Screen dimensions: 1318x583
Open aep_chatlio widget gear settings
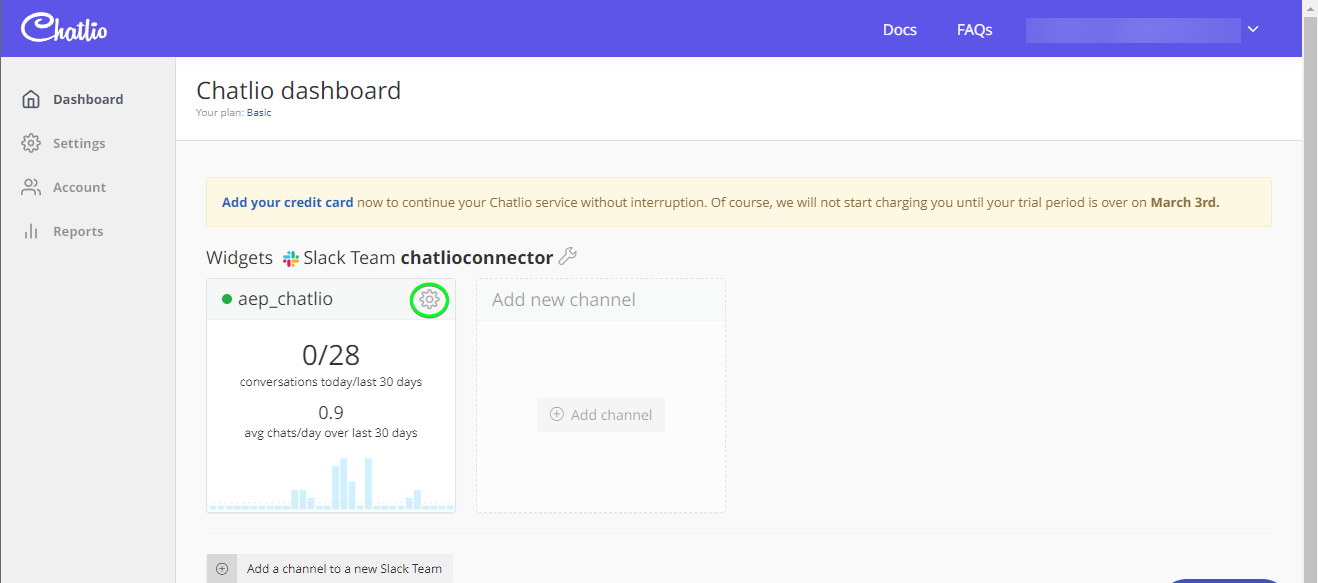coord(429,299)
